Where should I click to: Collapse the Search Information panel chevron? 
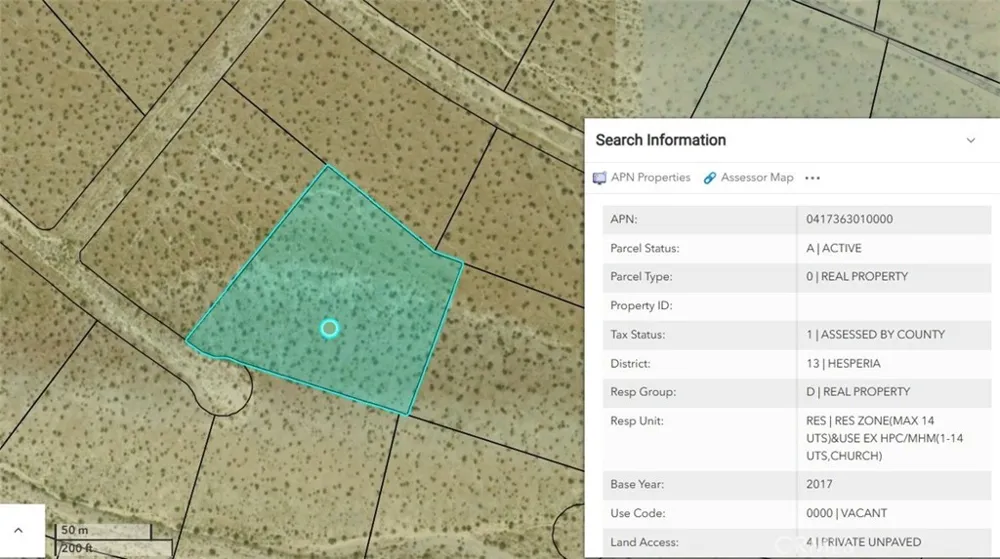pyautogui.click(x=971, y=140)
